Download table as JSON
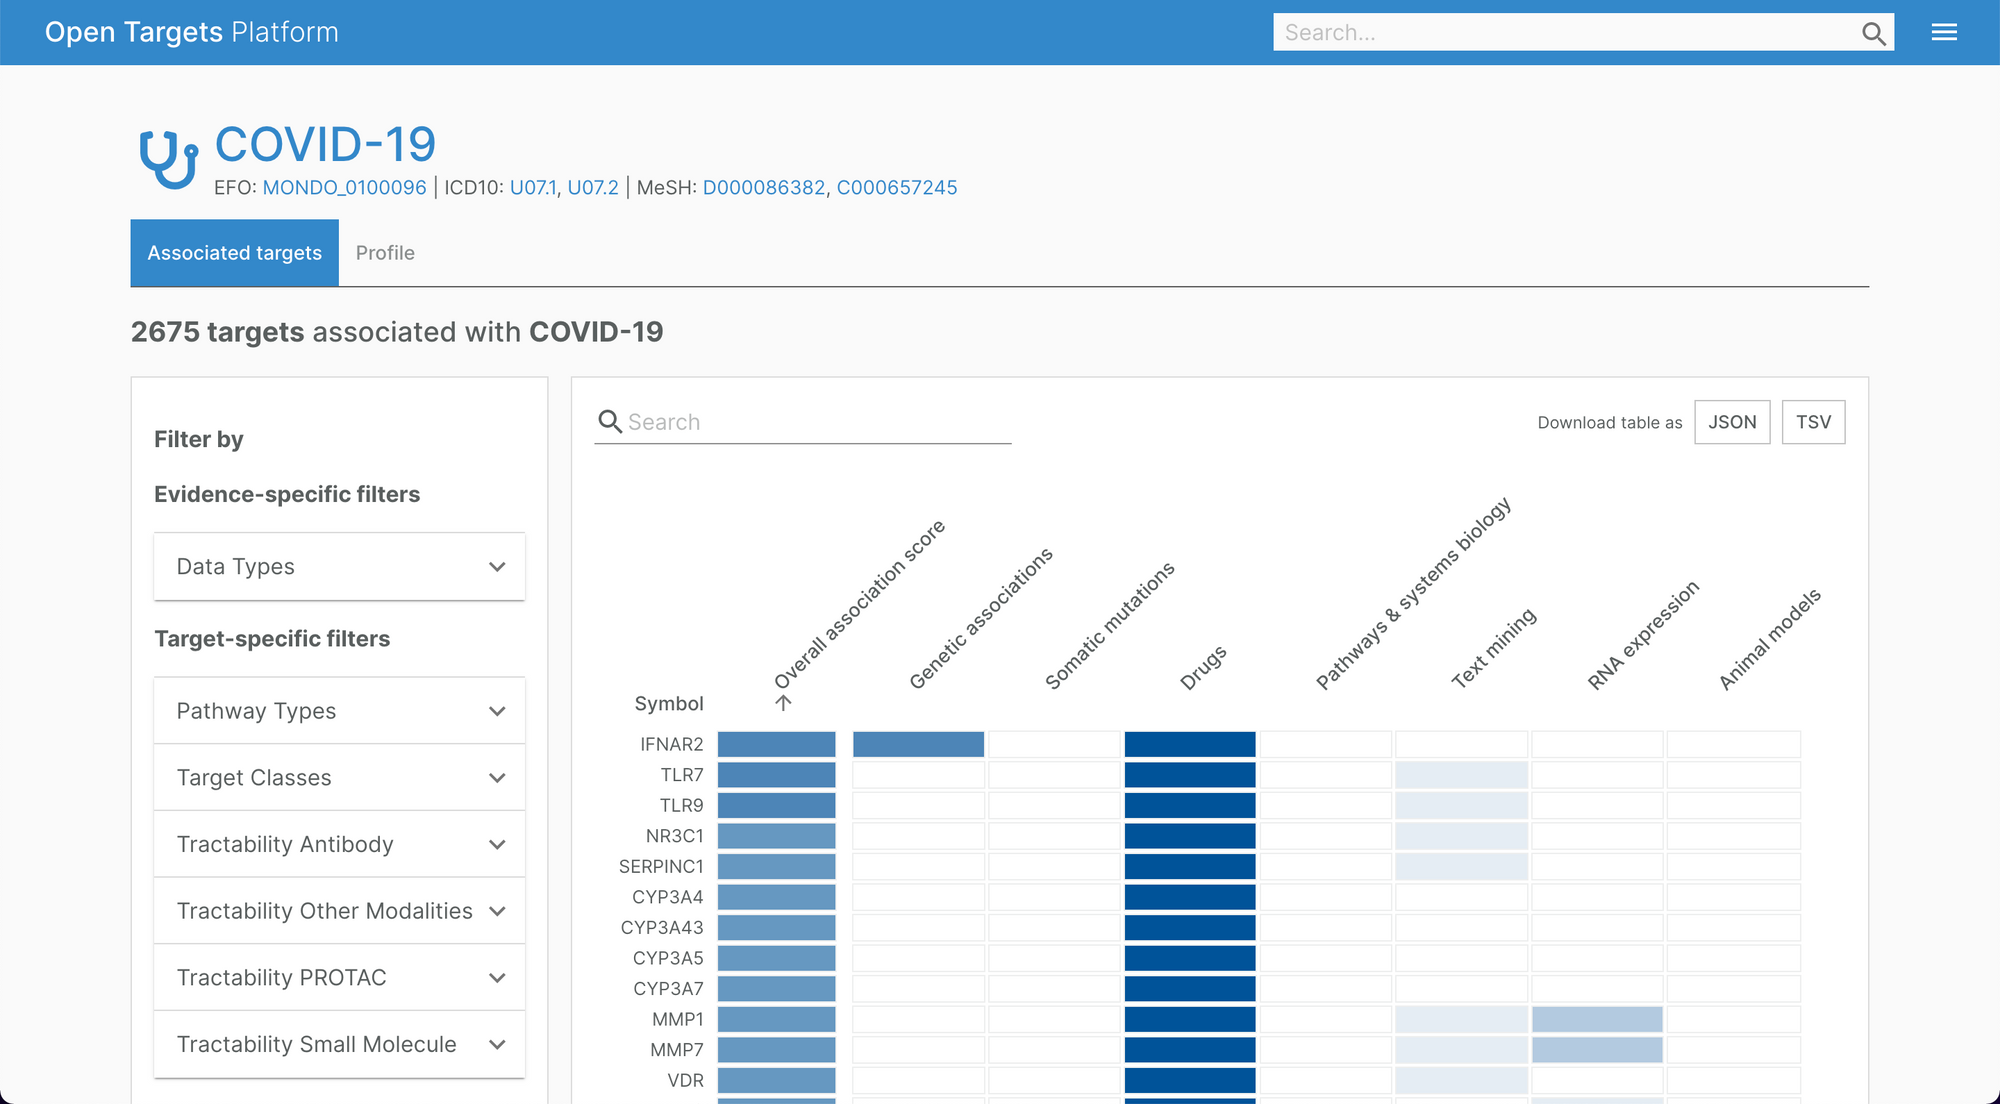 click(1732, 422)
